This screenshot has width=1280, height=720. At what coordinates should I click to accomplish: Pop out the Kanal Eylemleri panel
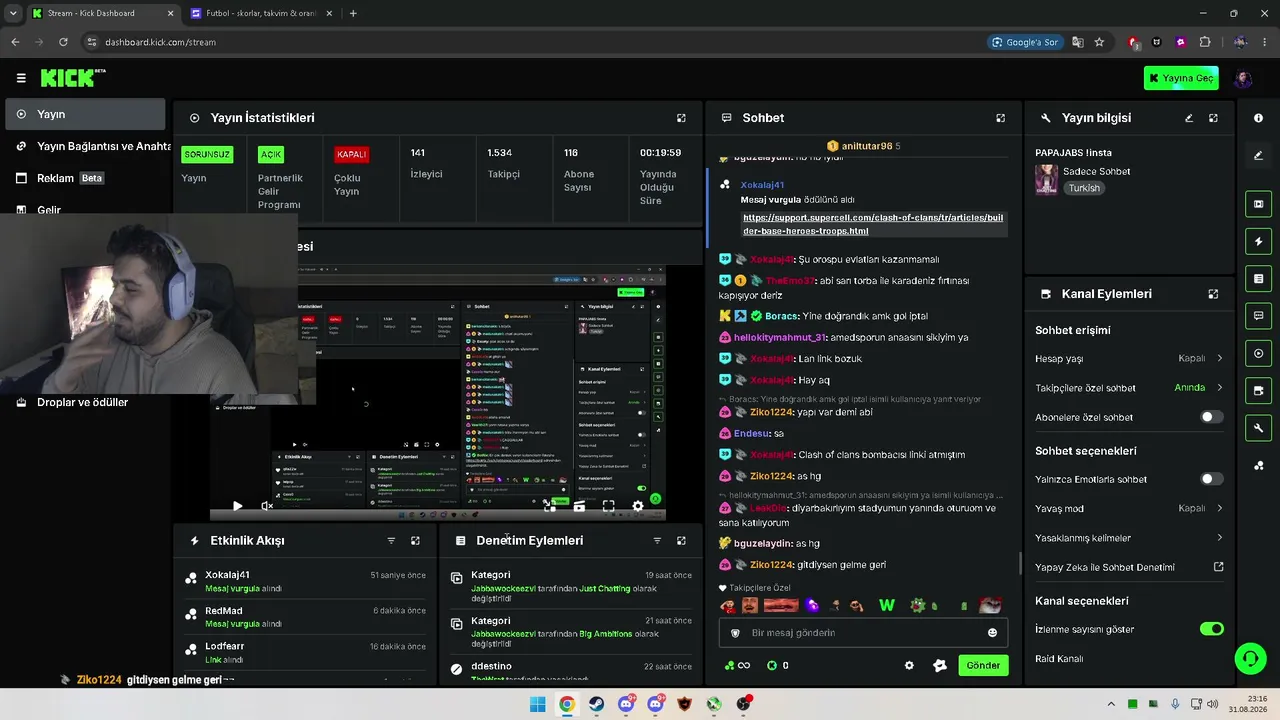[1213, 294]
